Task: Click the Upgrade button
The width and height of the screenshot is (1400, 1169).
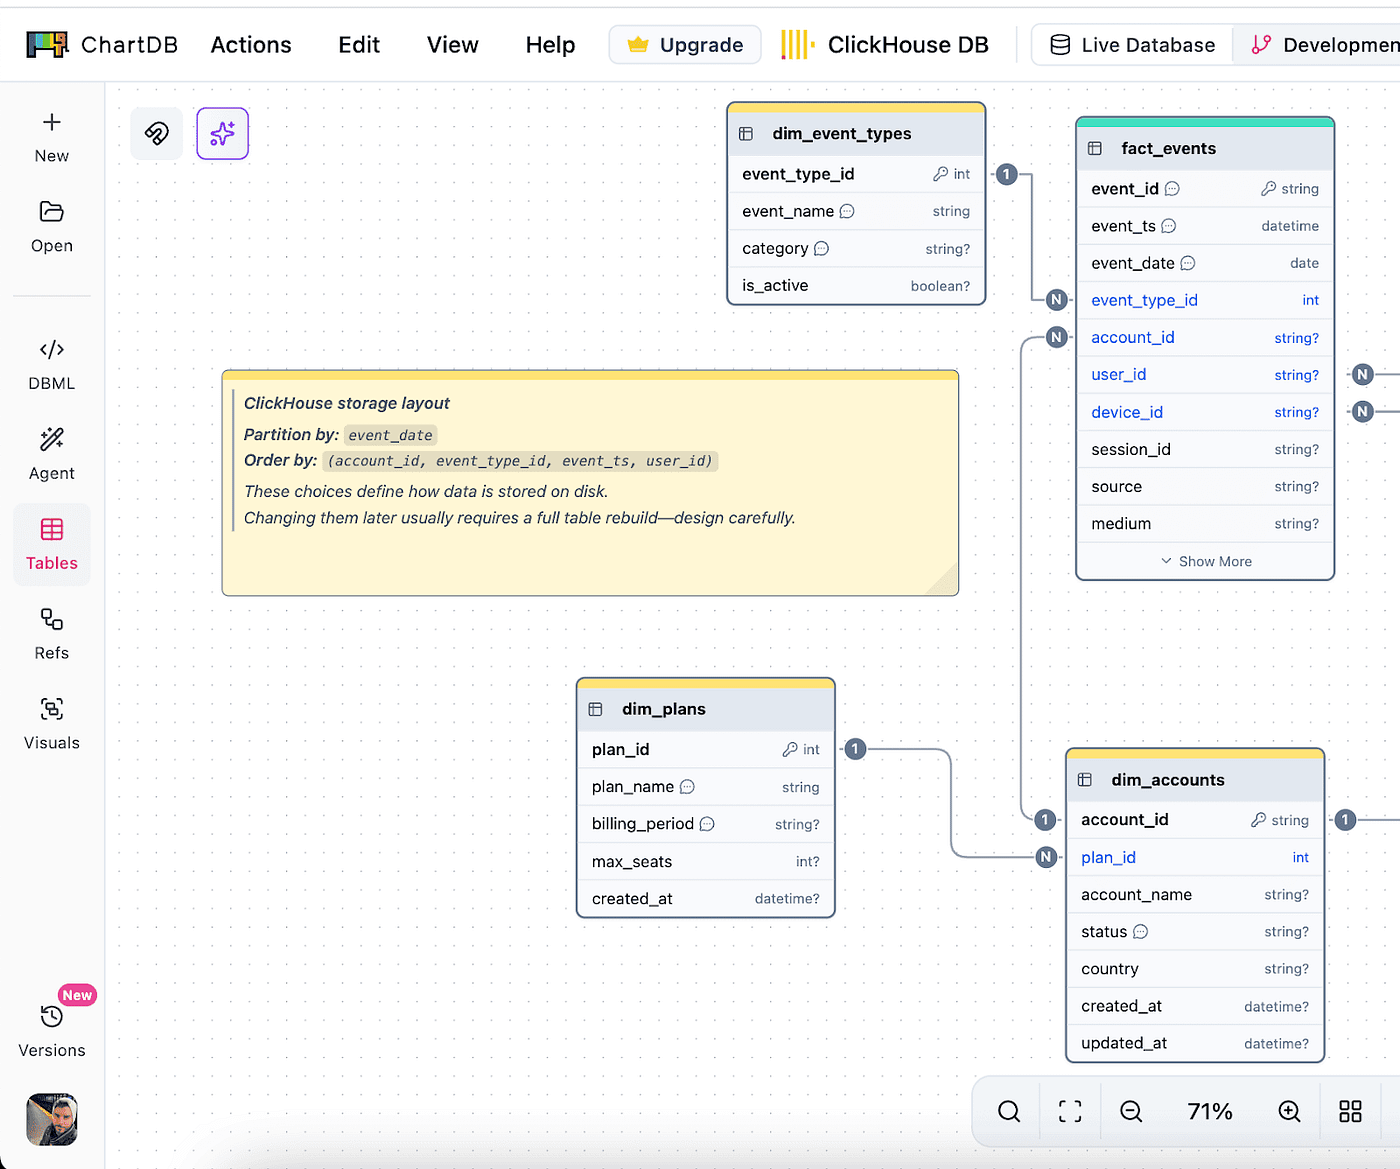Action: coord(685,45)
